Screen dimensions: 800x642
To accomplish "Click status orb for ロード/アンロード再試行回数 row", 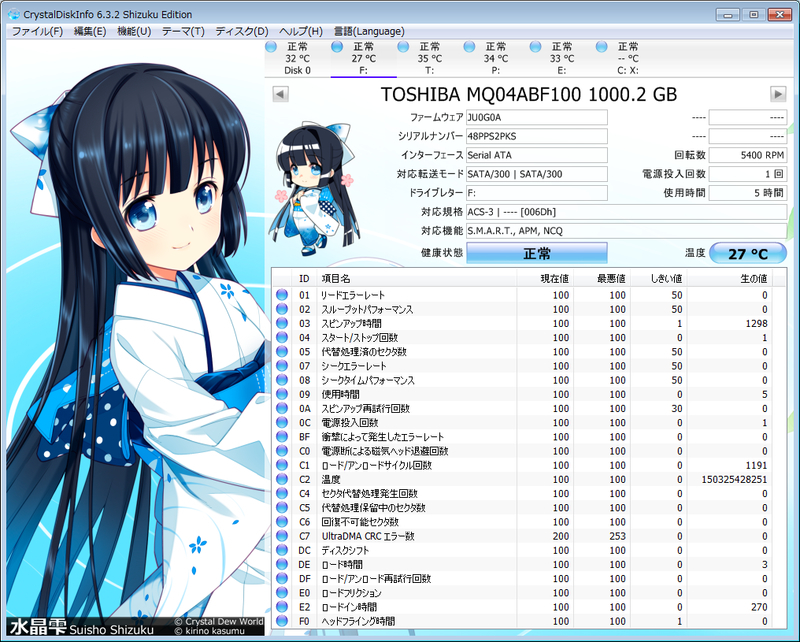I will [x=282, y=579].
